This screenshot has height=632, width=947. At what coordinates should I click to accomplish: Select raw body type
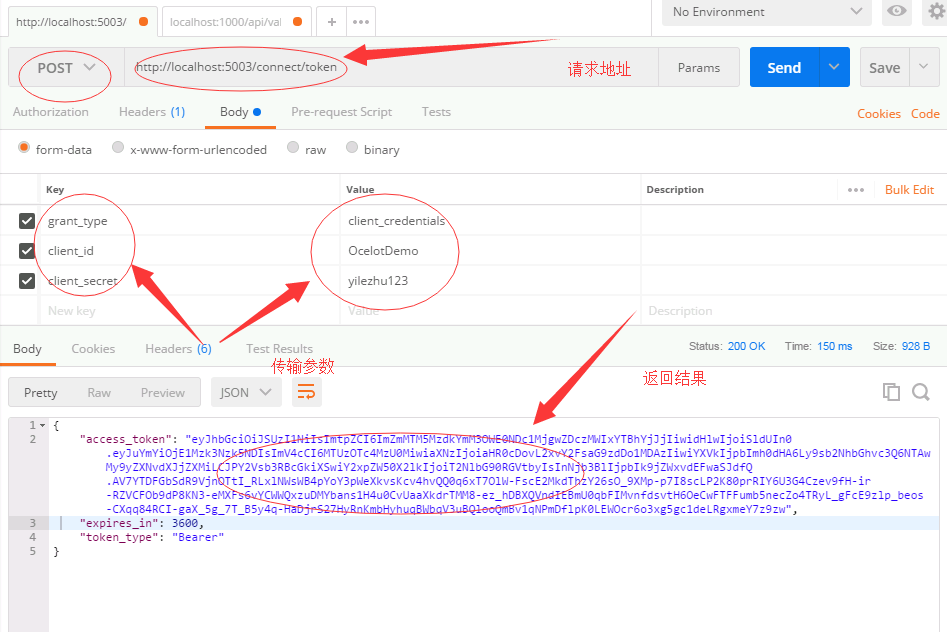click(293, 147)
